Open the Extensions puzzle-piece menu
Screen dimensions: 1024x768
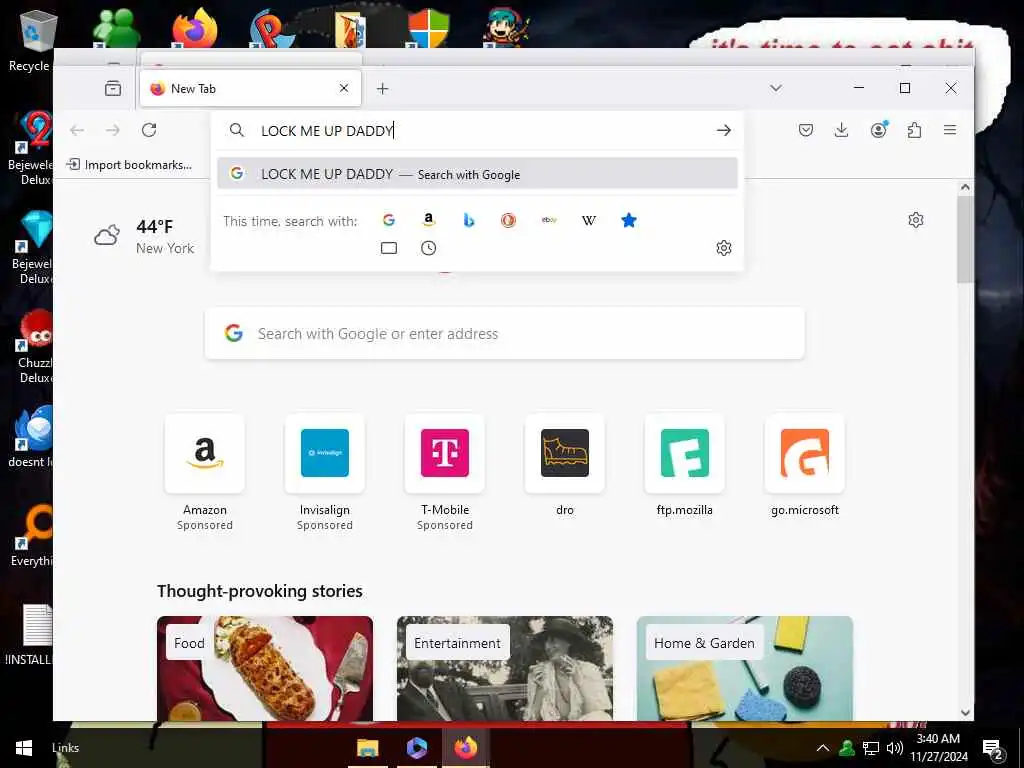point(914,130)
